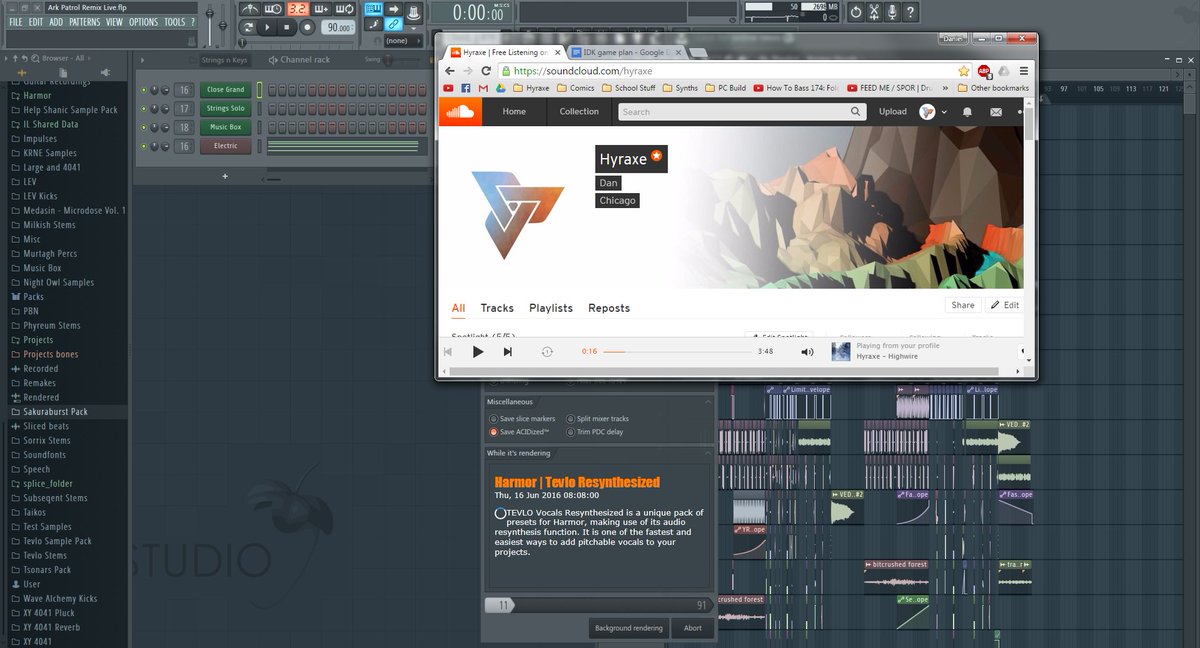Click the Upload link on SoundCloud
Screen dimensions: 1200x648
pos(893,112)
